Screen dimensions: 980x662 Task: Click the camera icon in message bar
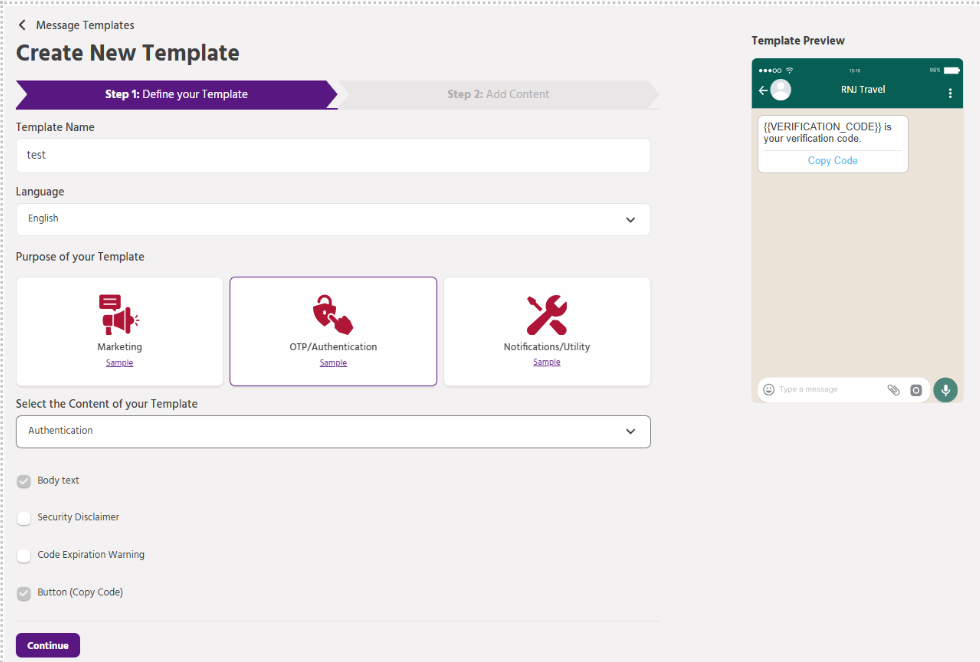click(916, 390)
